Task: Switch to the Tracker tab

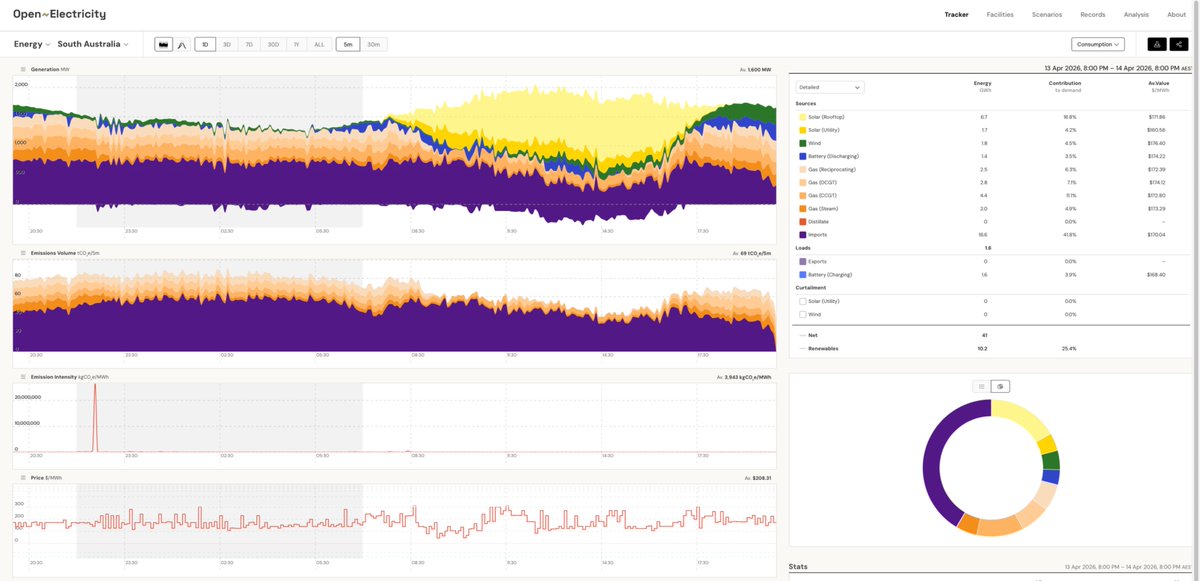Action: pos(956,15)
